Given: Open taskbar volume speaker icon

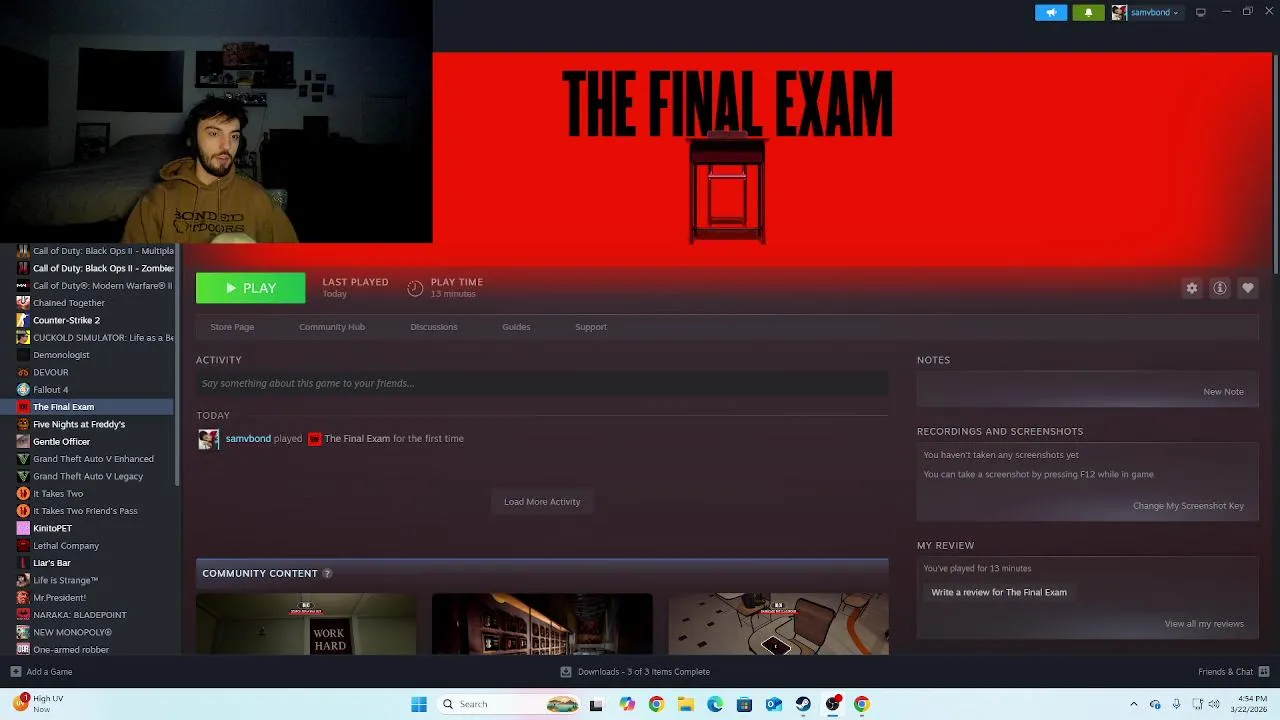Looking at the screenshot, I should coord(1214,704).
